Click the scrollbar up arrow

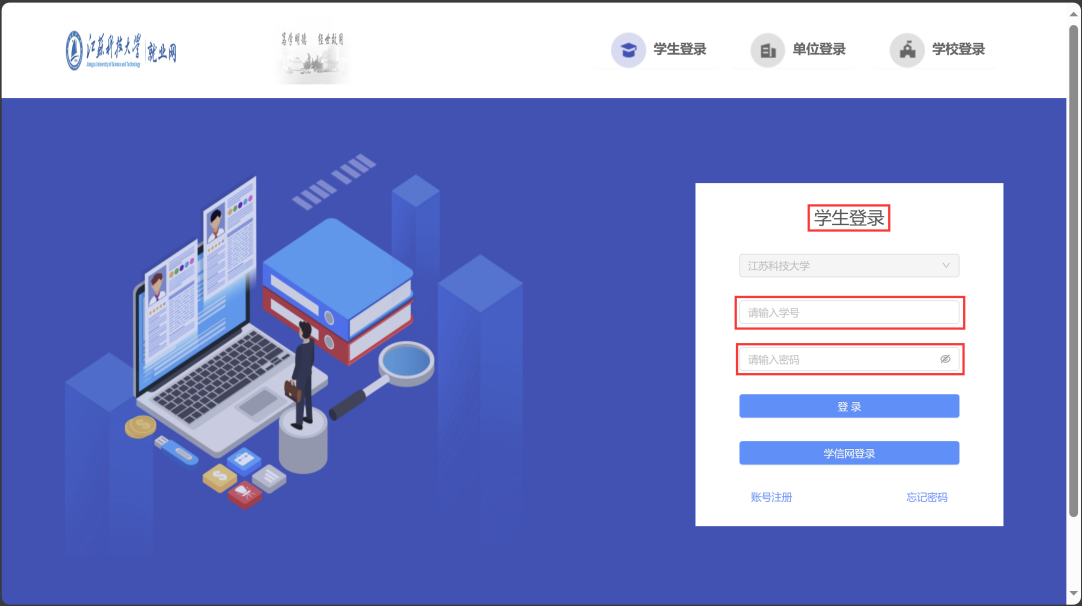click(1074, 9)
